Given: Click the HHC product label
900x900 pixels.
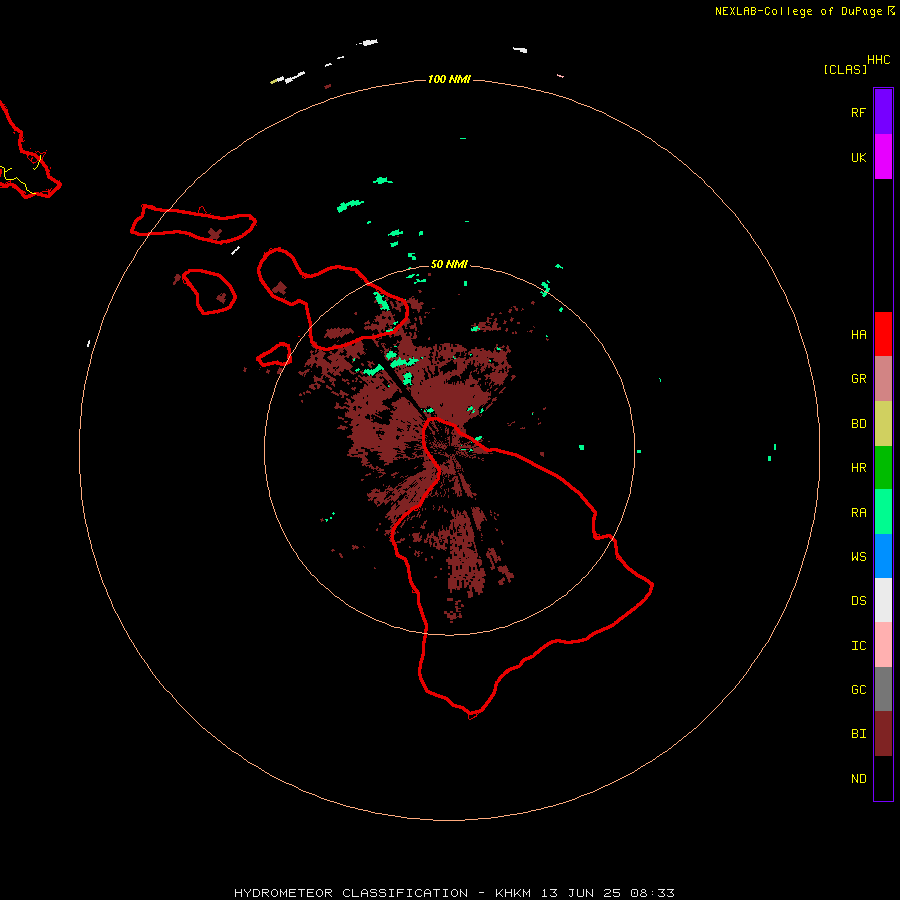Looking at the screenshot, I should 878,60.
